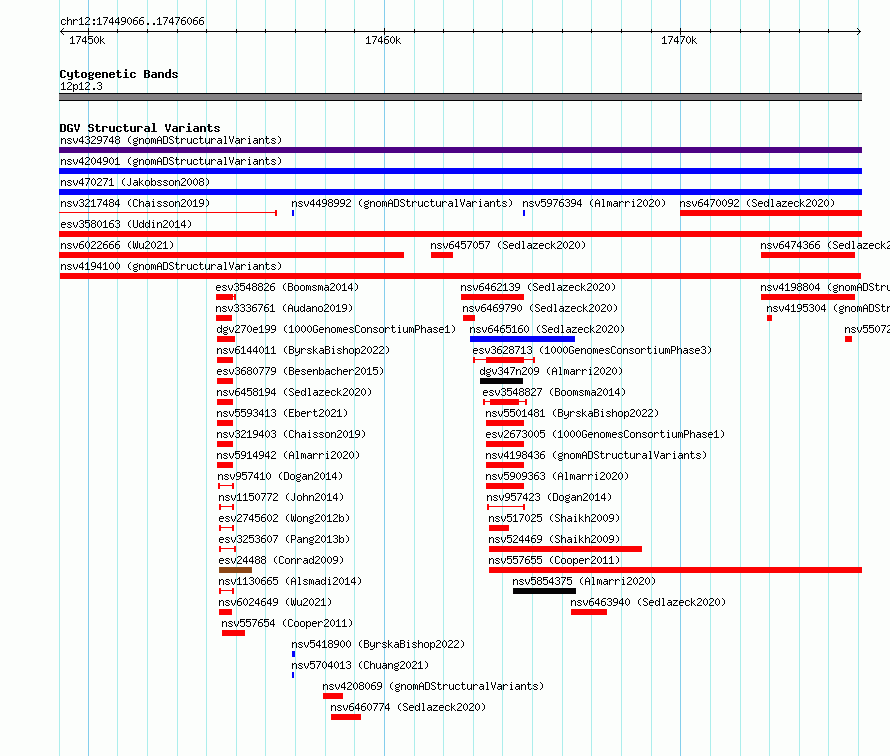Screen dimensions: 890x756
Task: Select esv3680779 Besenbacher2015 label
Action: tap(300, 371)
